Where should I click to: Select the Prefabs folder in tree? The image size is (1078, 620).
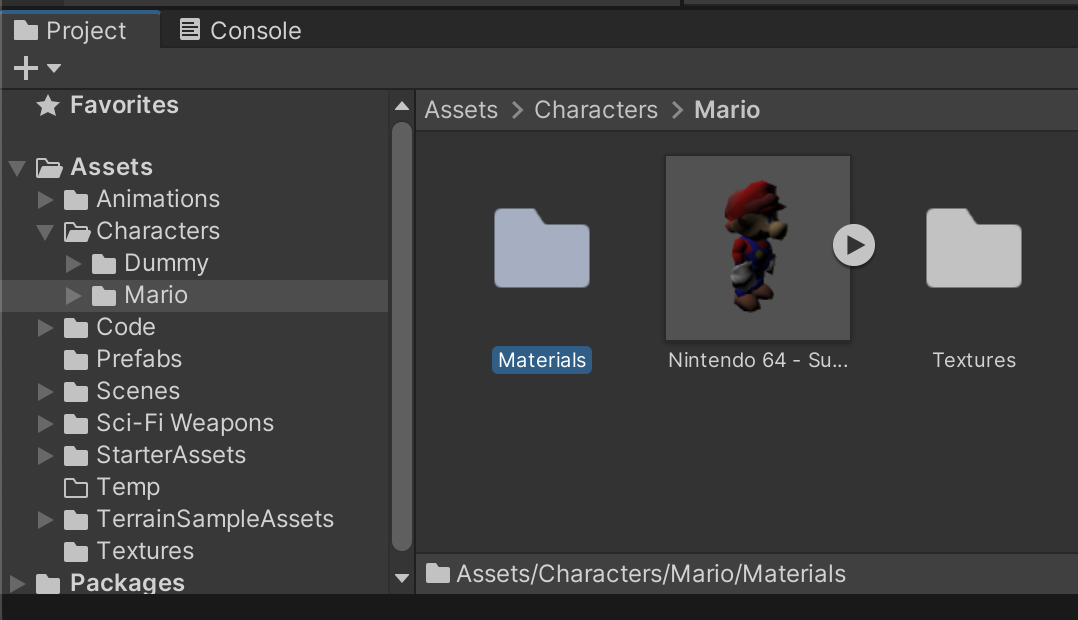(138, 359)
